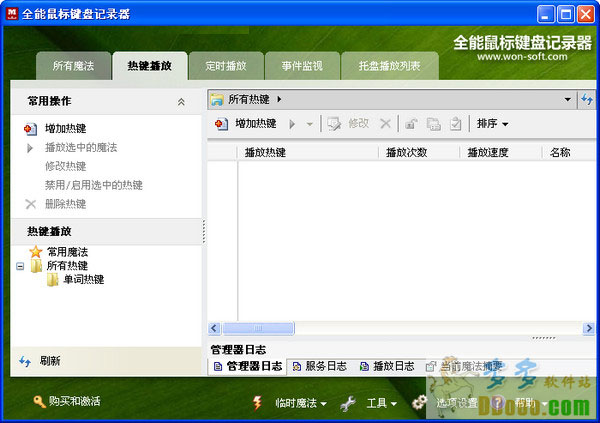Click 选项设置 at the bottom
The width and height of the screenshot is (600, 423).
click(457, 403)
